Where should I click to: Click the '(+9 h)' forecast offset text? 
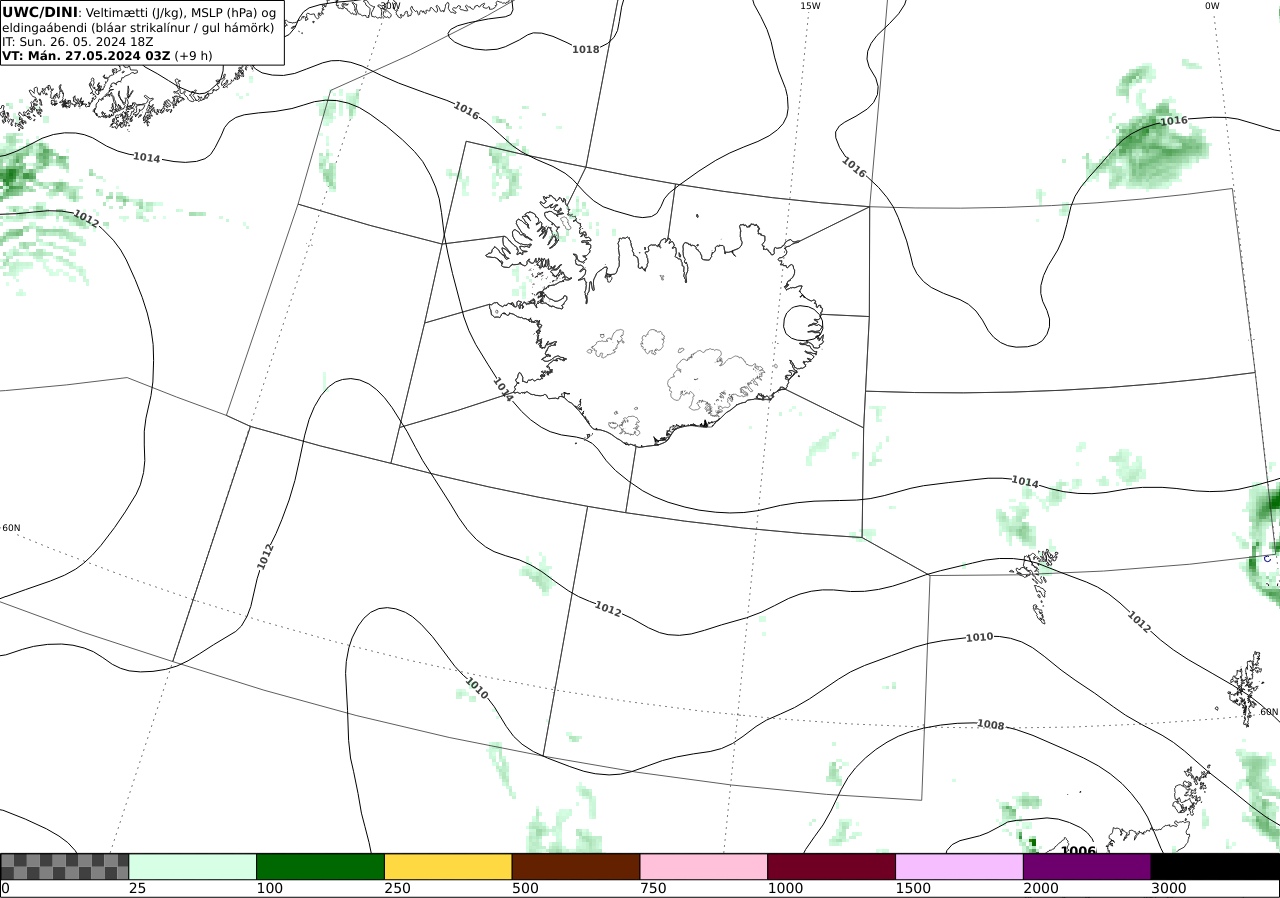tap(193, 56)
